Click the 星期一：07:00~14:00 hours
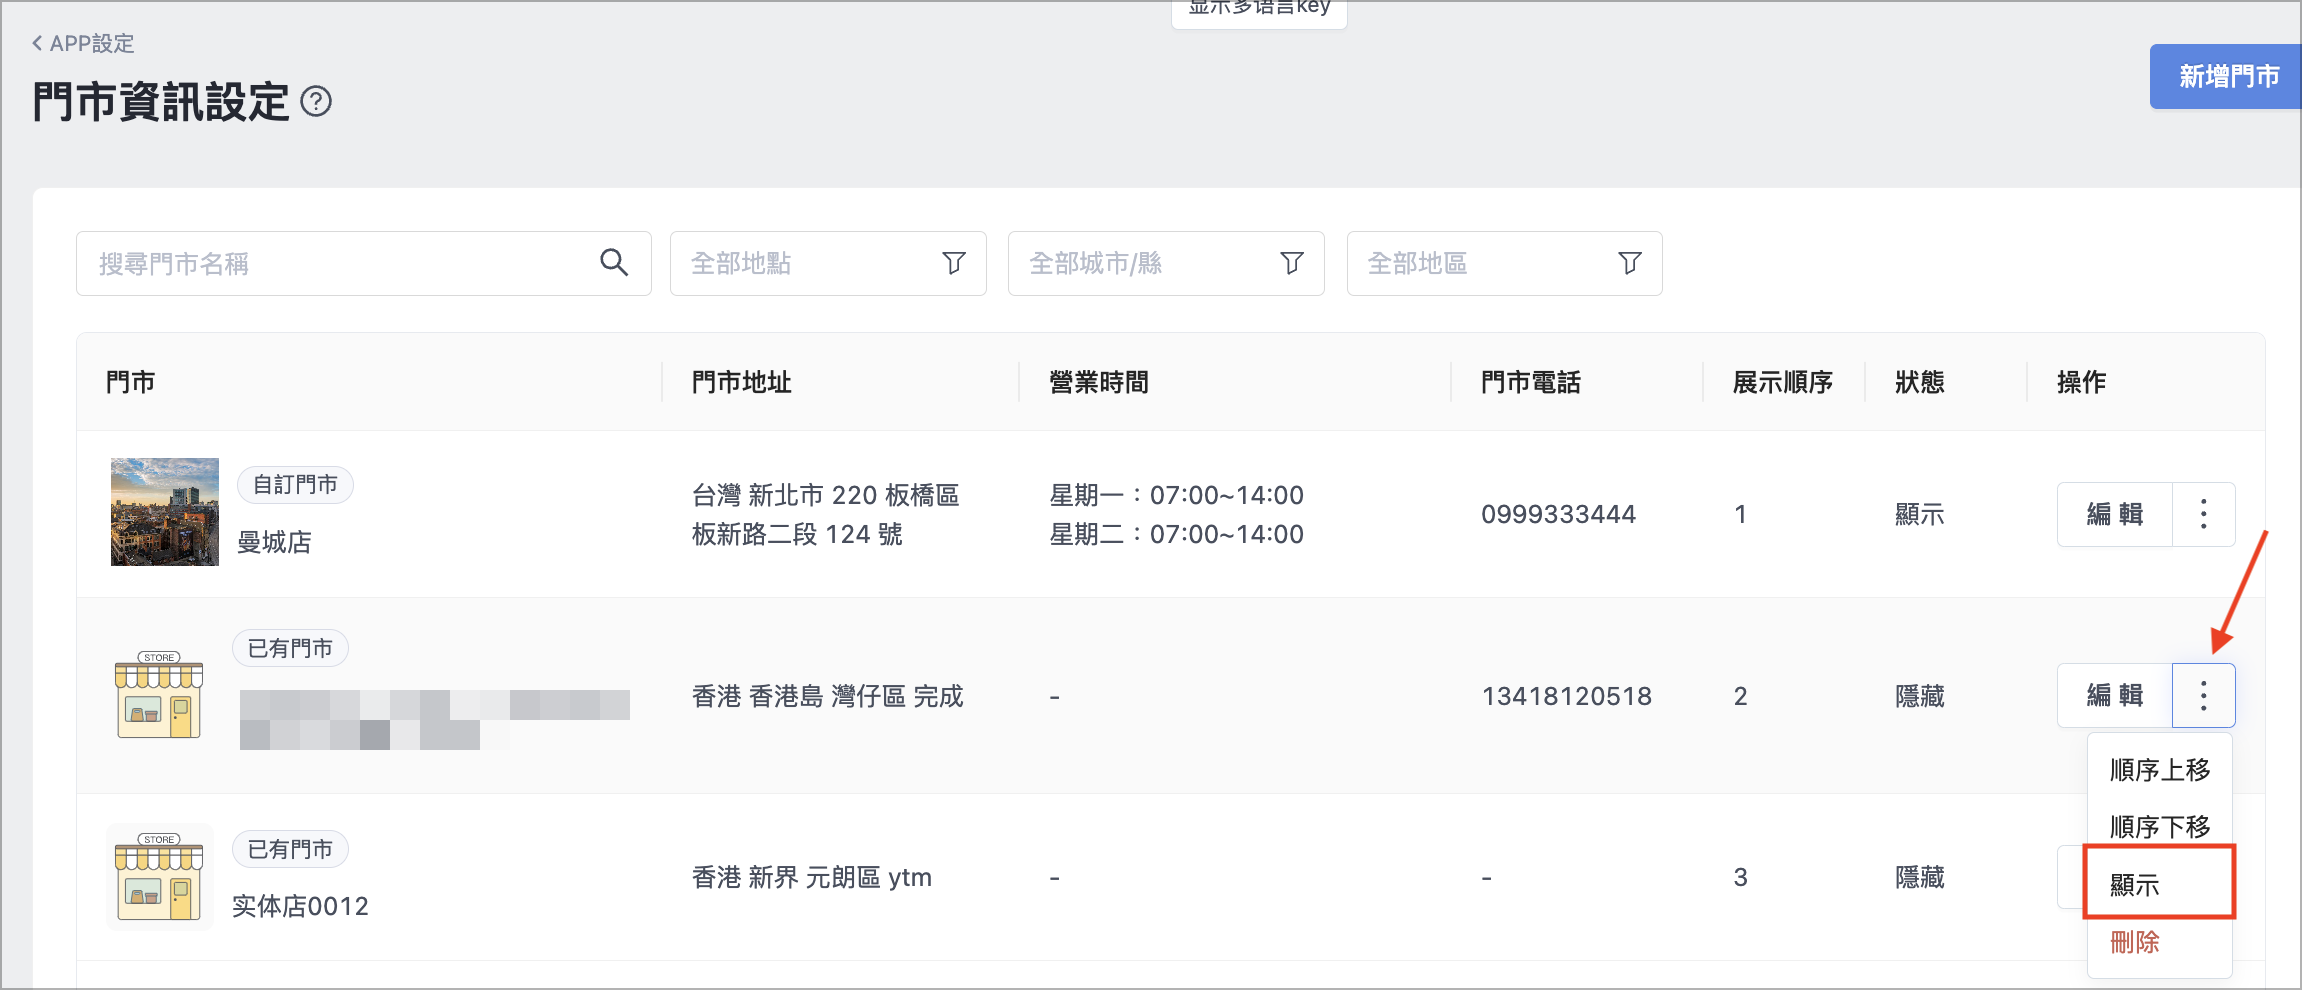Viewport: 2302px width, 990px height. [1176, 495]
